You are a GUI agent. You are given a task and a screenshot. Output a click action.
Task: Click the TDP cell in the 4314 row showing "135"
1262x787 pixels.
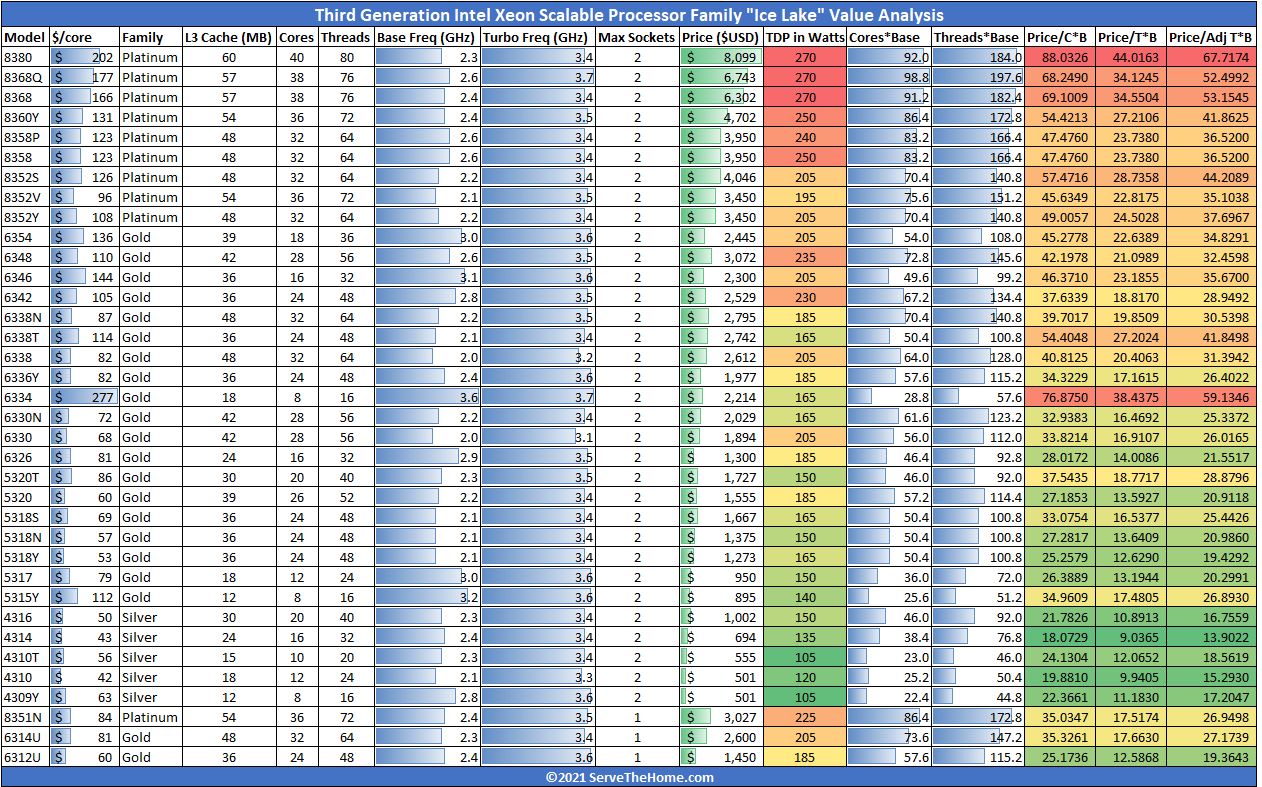804,637
